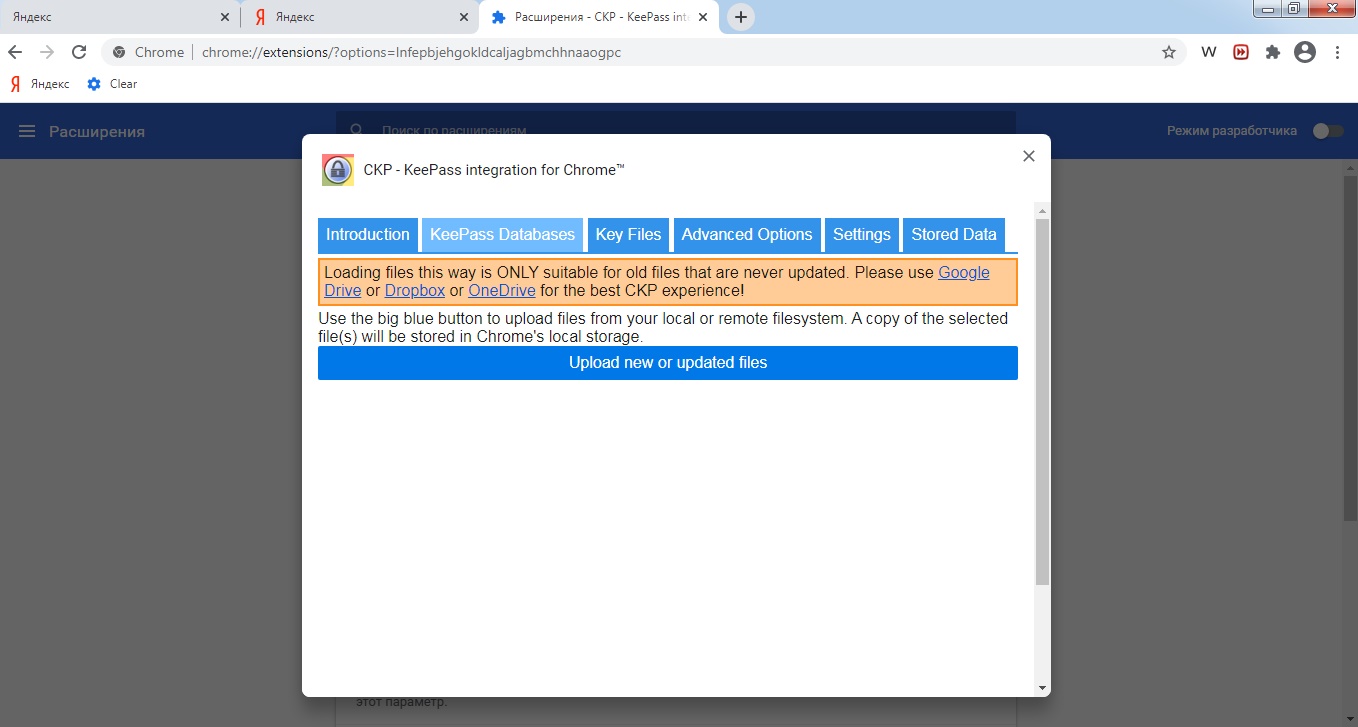
Task: Switch to the Introduction tab
Action: [367, 235]
